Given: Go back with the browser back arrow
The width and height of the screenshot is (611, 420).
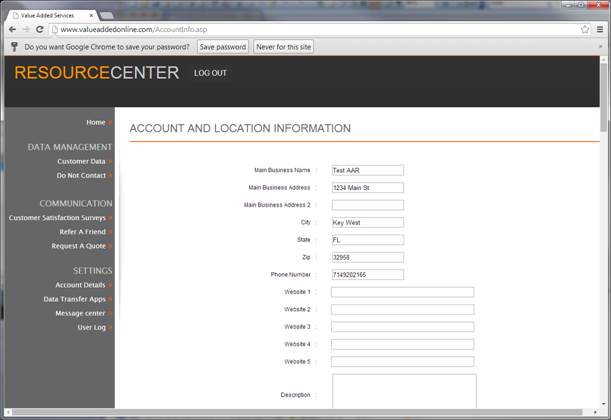Looking at the screenshot, I should coord(12,29).
